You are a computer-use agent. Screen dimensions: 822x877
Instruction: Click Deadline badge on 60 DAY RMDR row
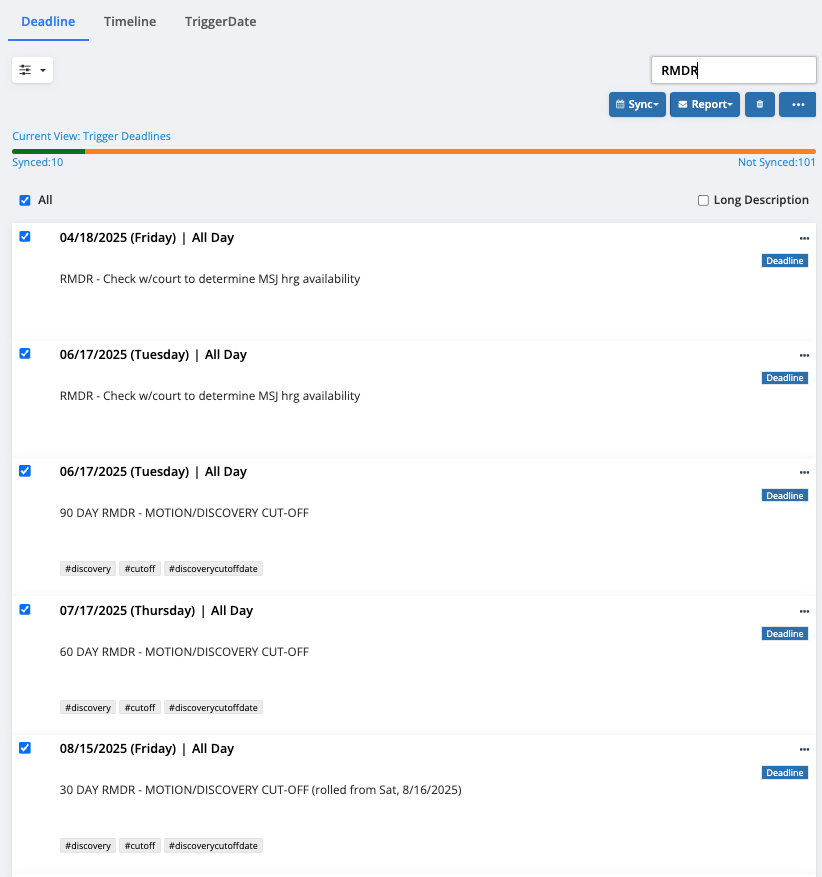tap(785, 634)
